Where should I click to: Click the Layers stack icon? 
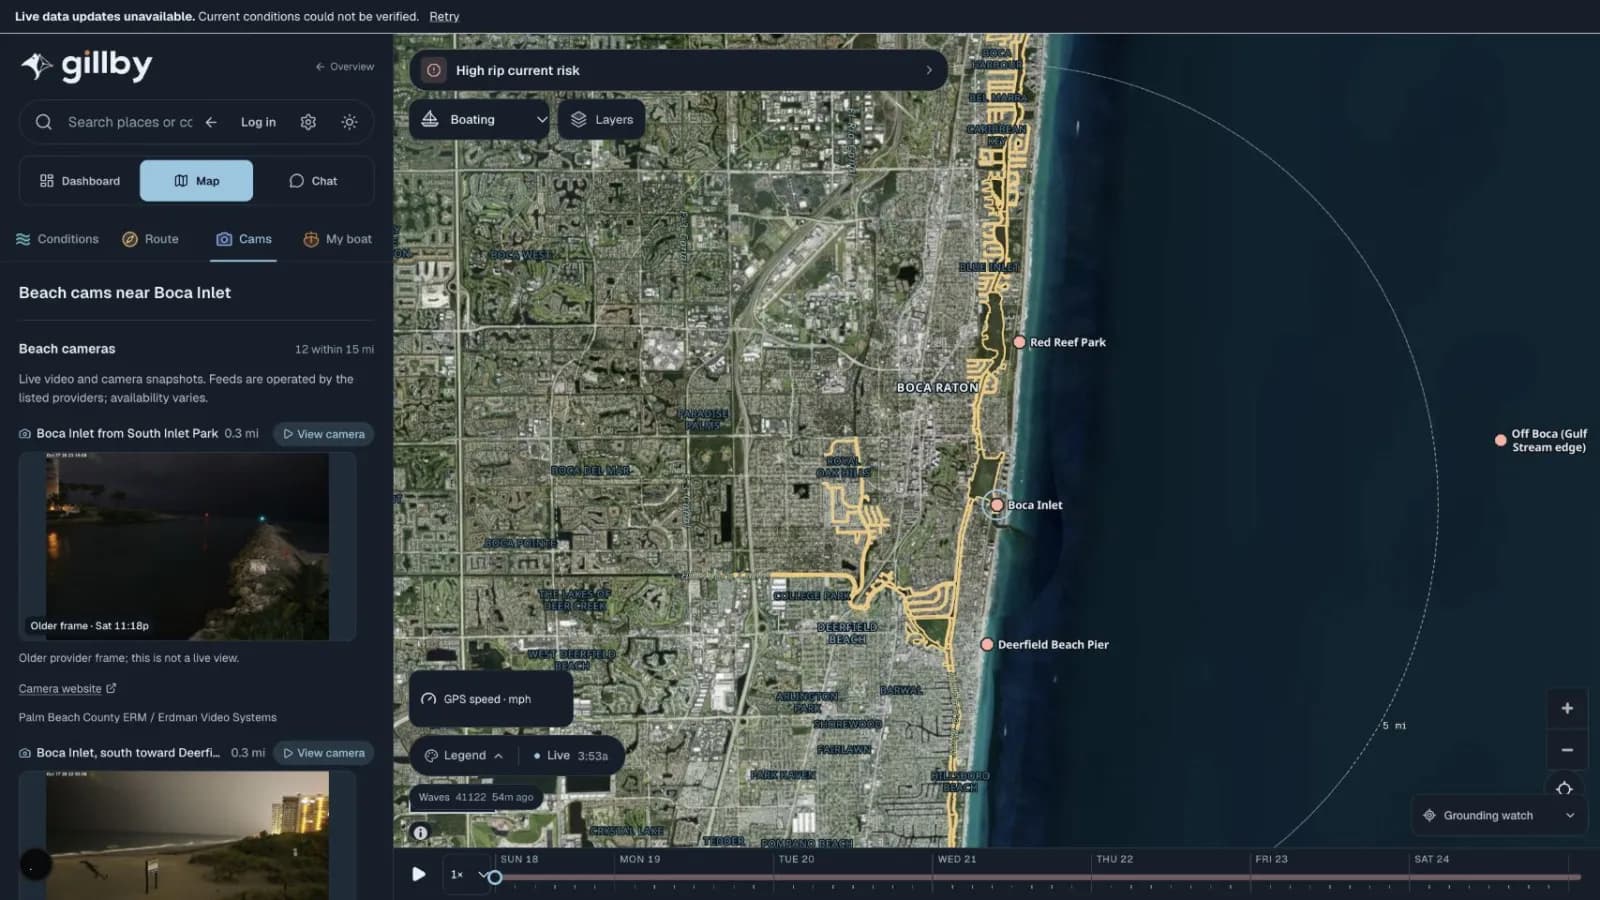578,119
